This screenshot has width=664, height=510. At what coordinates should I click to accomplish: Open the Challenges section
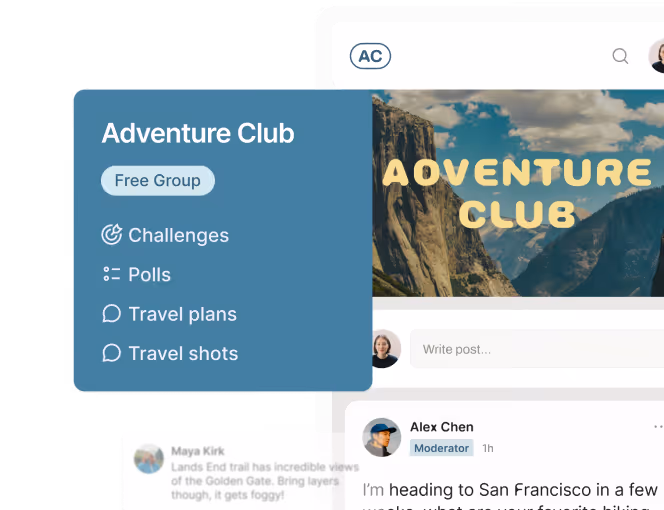tap(178, 235)
